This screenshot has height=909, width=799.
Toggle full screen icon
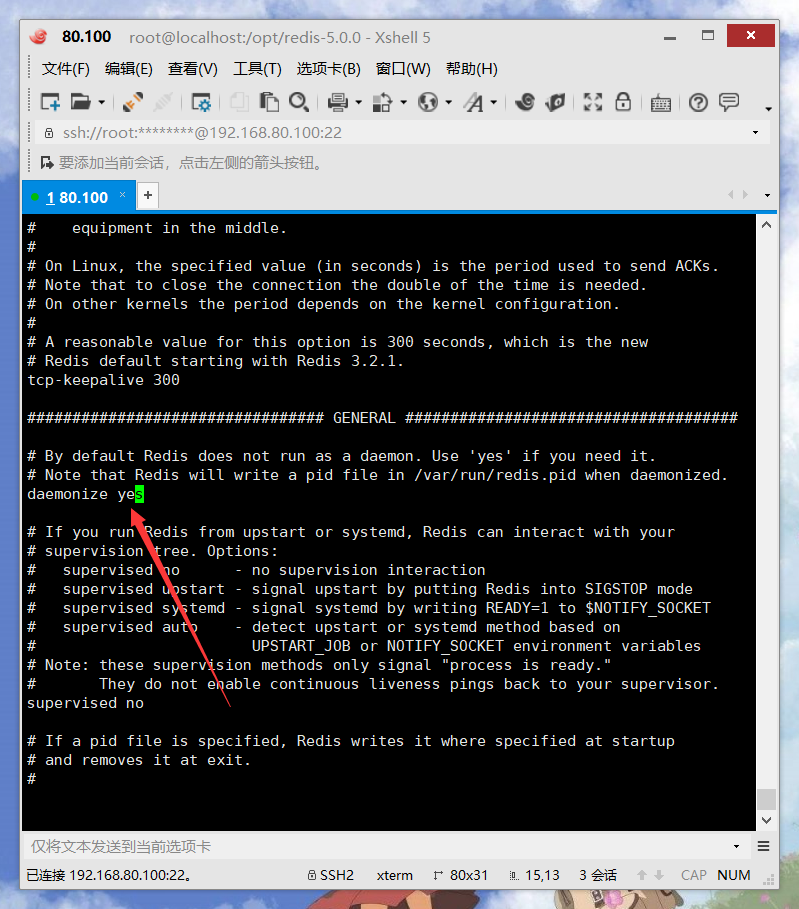tap(593, 102)
